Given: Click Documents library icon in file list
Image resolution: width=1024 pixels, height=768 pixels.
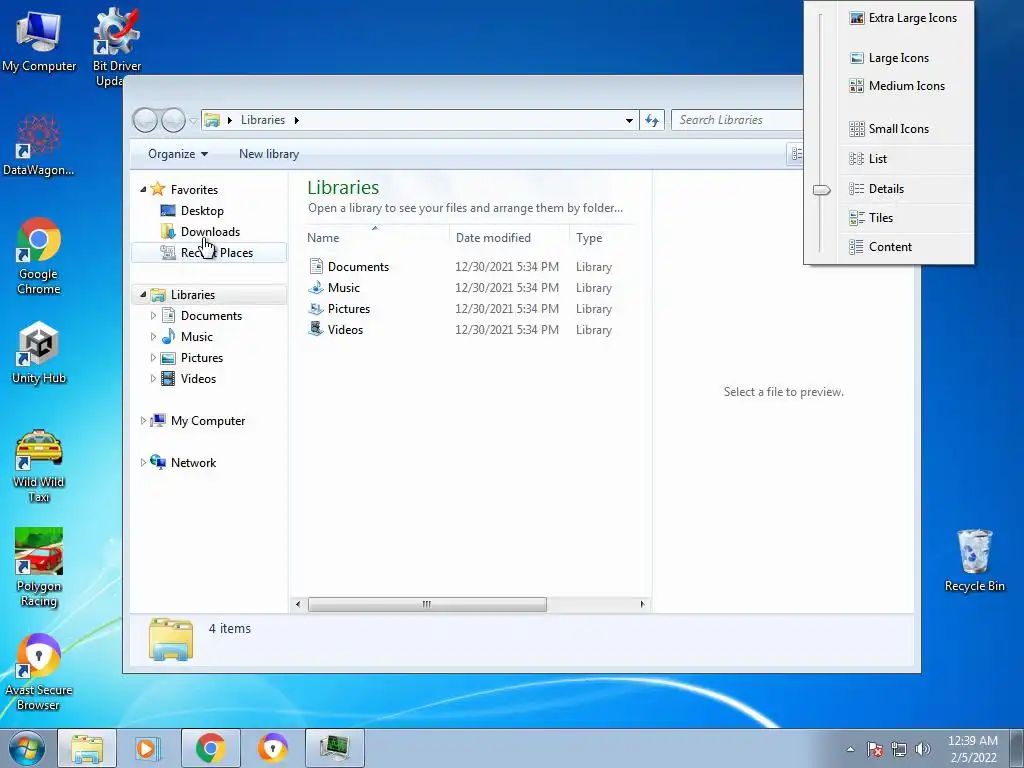Looking at the screenshot, I should point(316,266).
